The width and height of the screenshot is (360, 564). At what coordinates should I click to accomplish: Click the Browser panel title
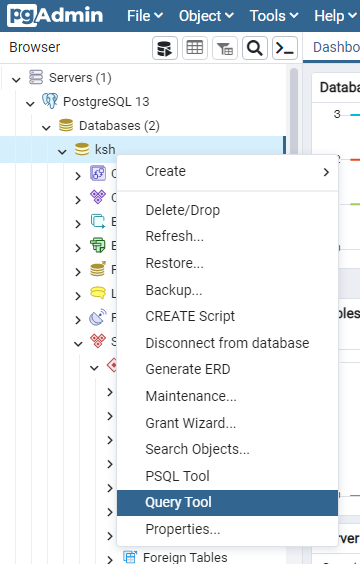[x=35, y=47]
